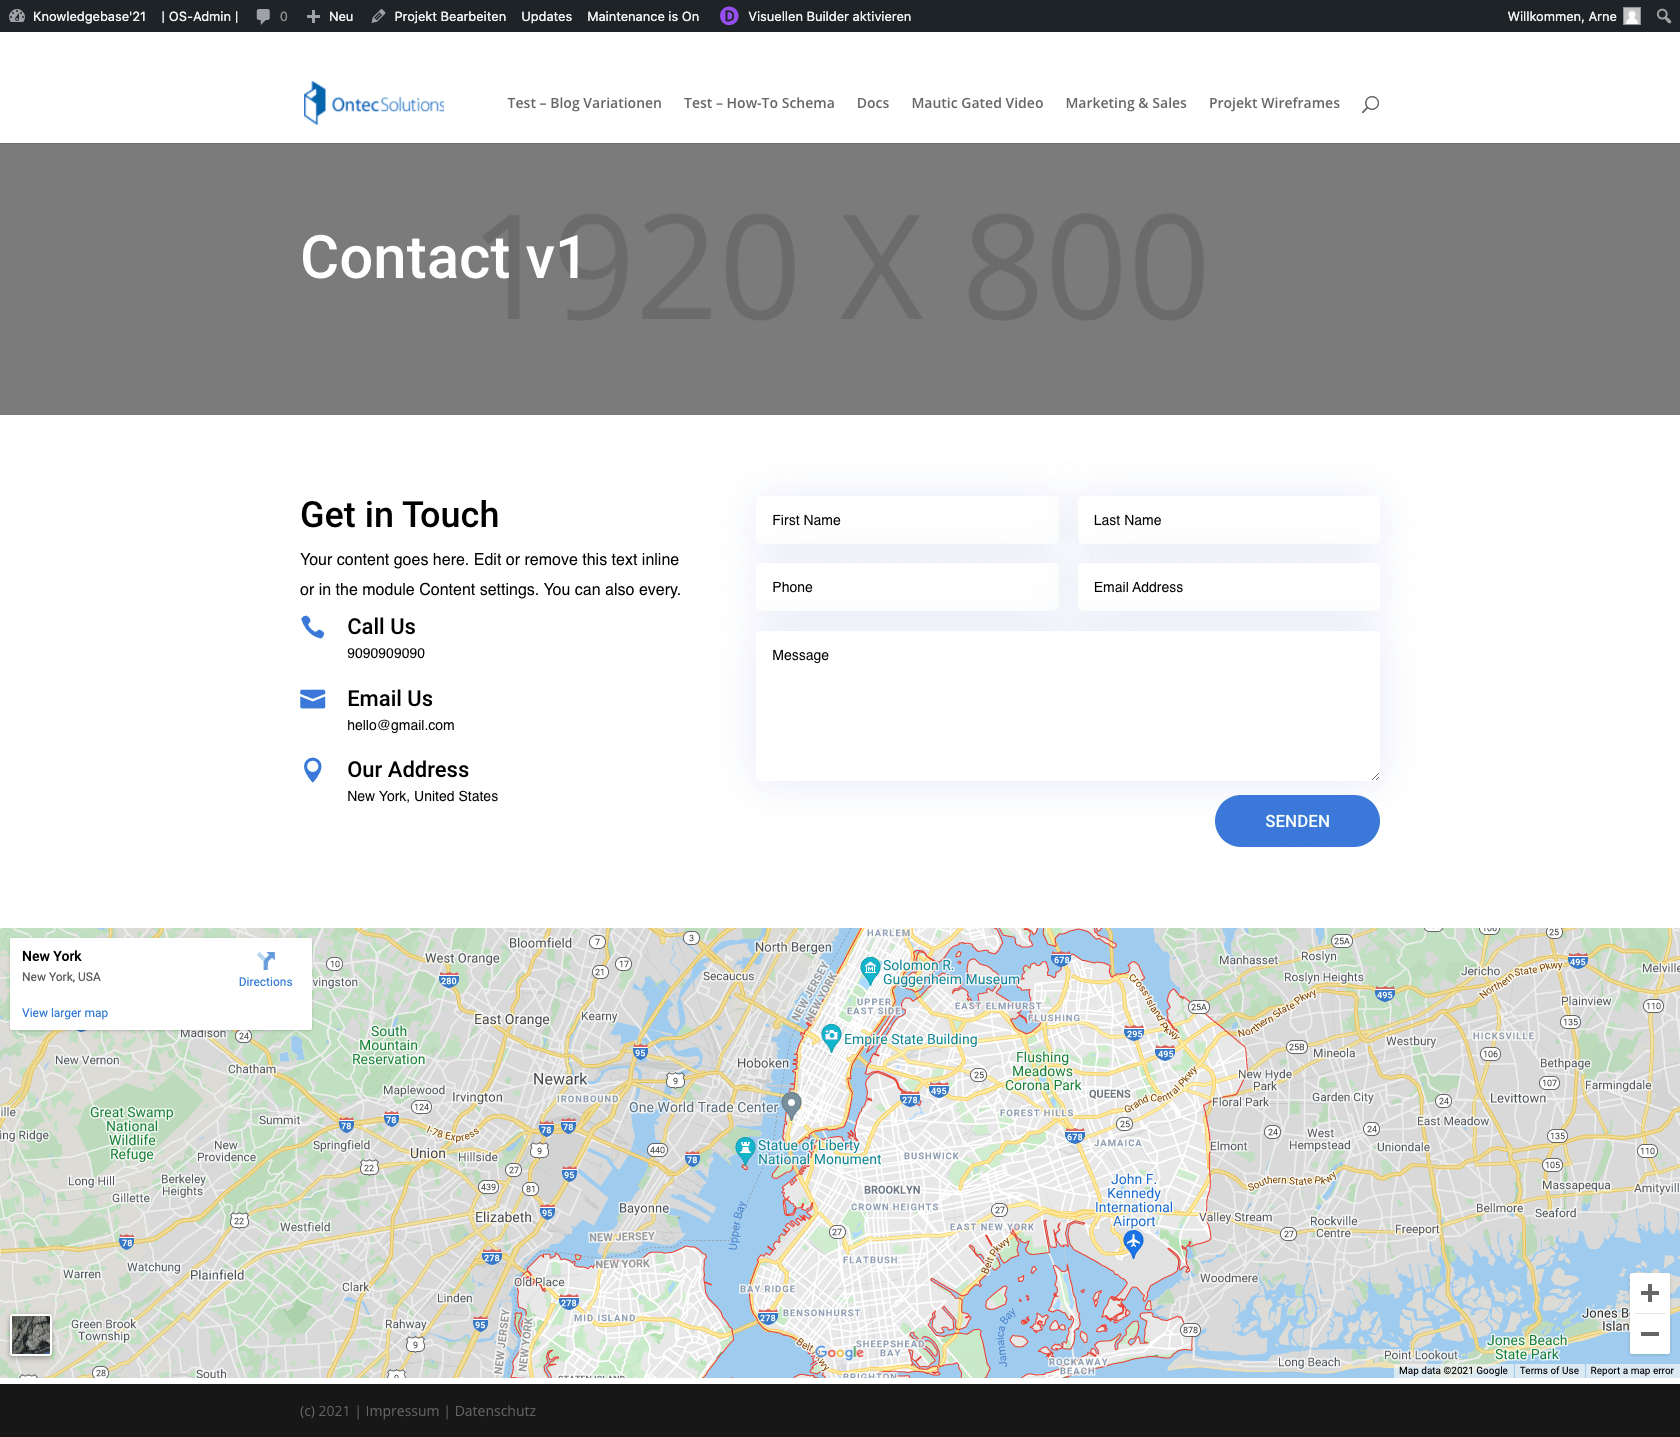The width and height of the screenshot is (1680, 1437).
Task: Open the Marketing & Sales menu
Action: point(1125,103)
